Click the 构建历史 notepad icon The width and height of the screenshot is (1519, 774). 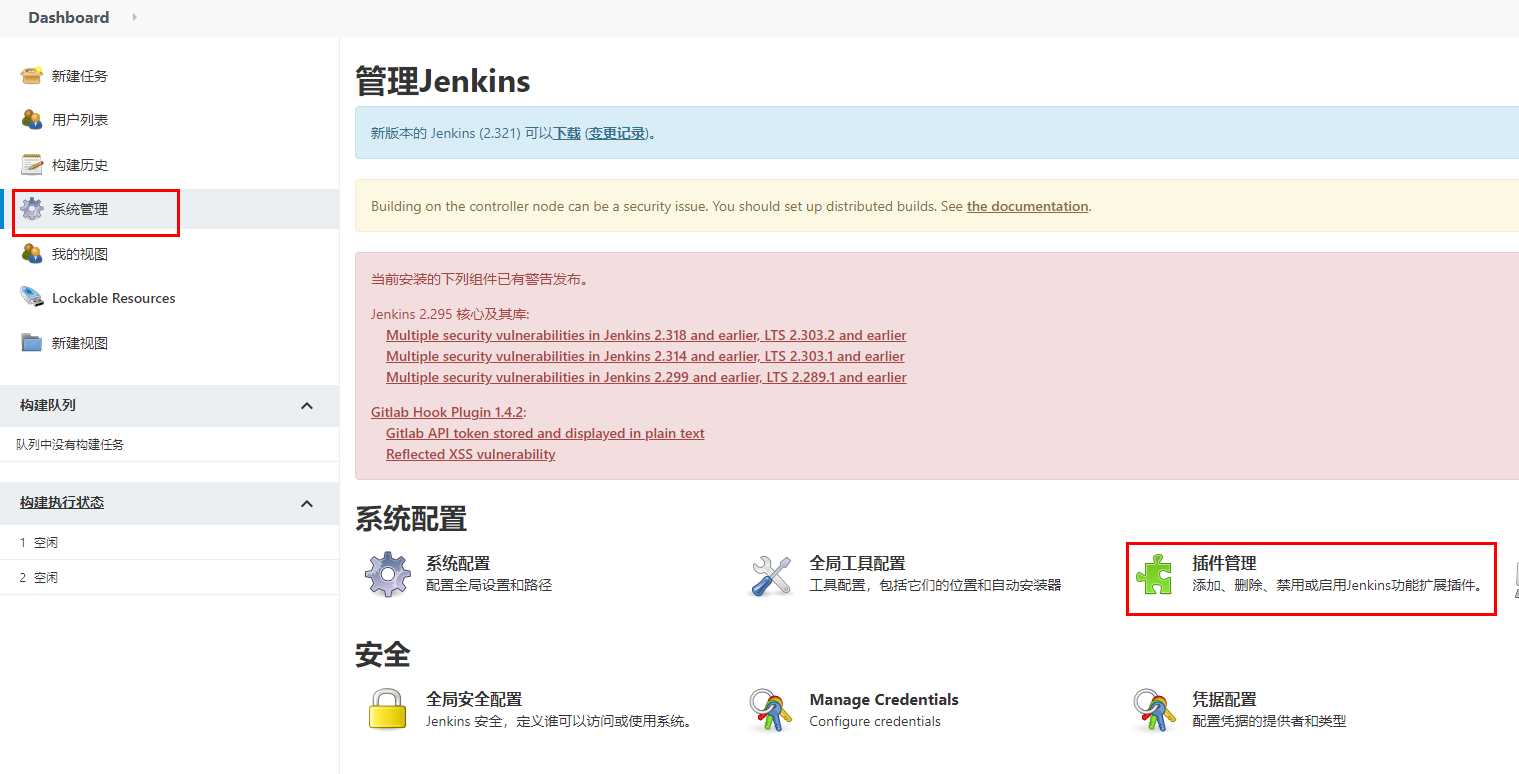pyautogui.click(x=32, y=165)
